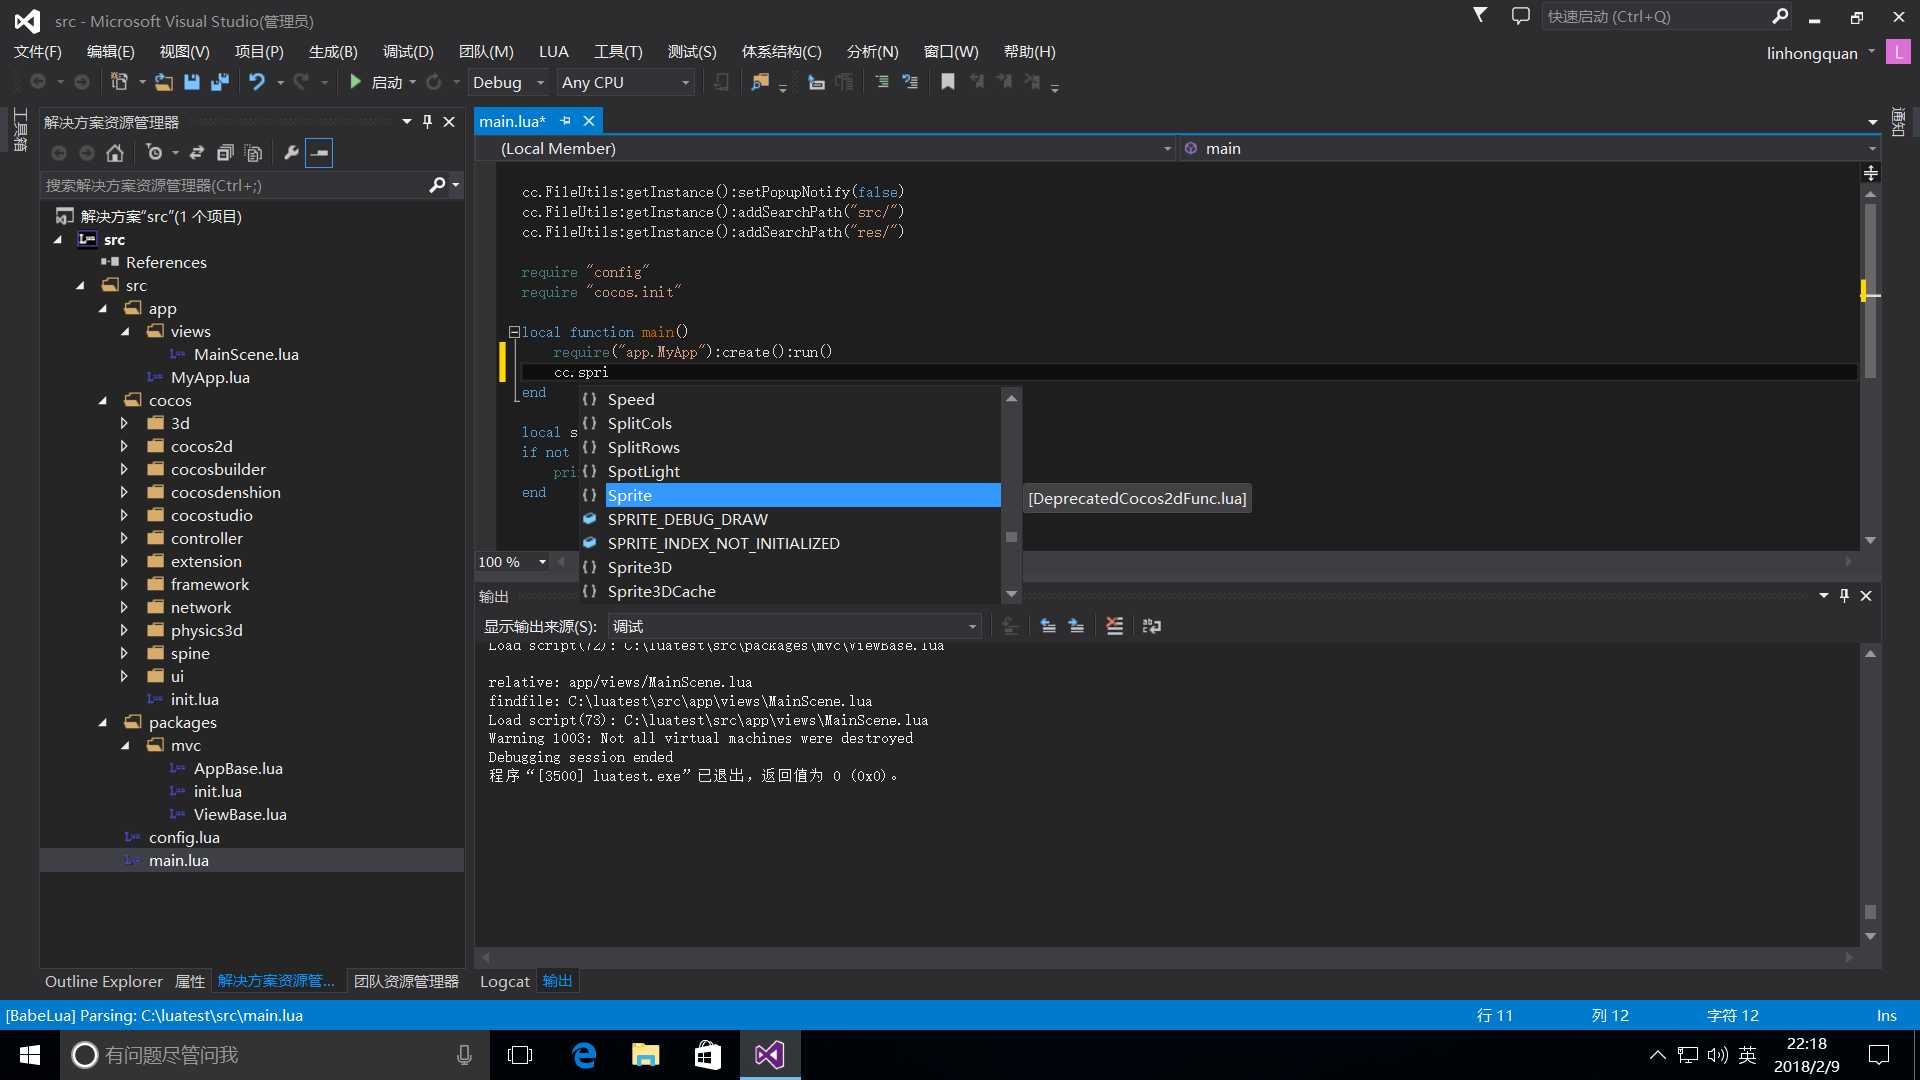Click the split editor handle above scrollbar

click(1870, 173)
